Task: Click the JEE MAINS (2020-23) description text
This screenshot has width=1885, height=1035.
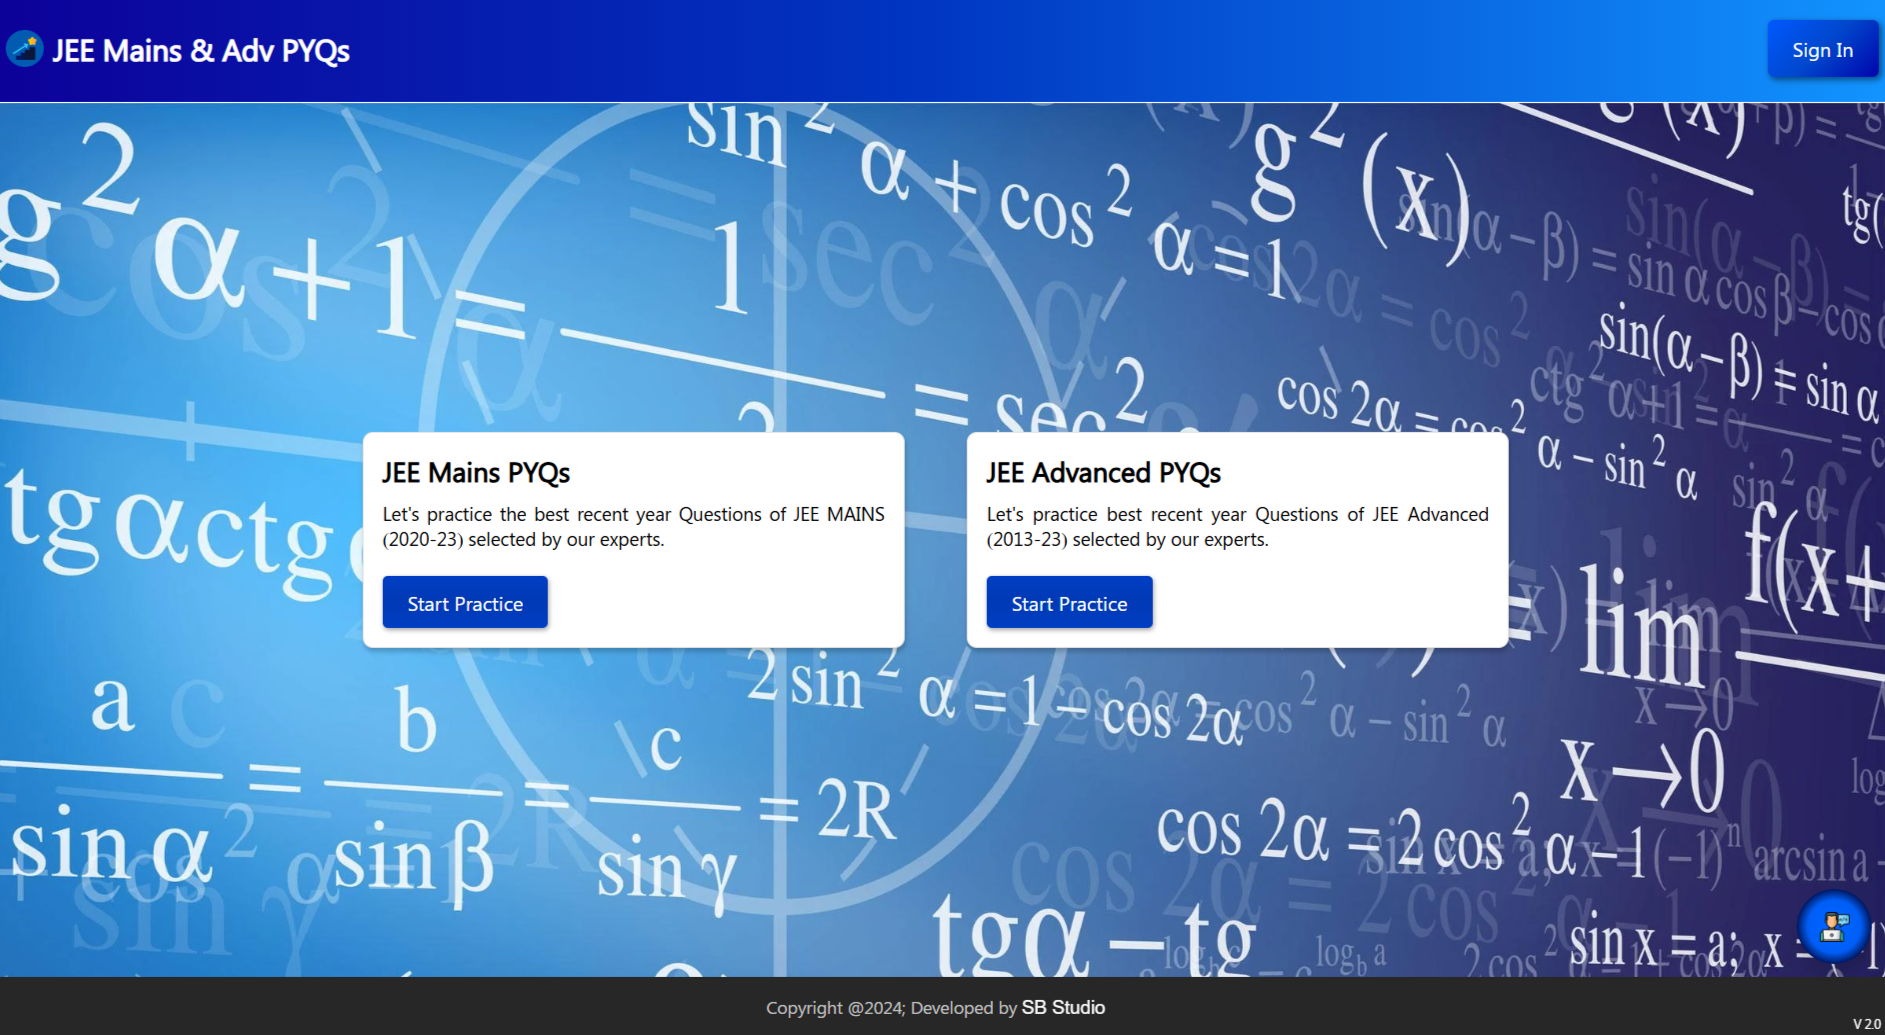Action: click(633, 526)
